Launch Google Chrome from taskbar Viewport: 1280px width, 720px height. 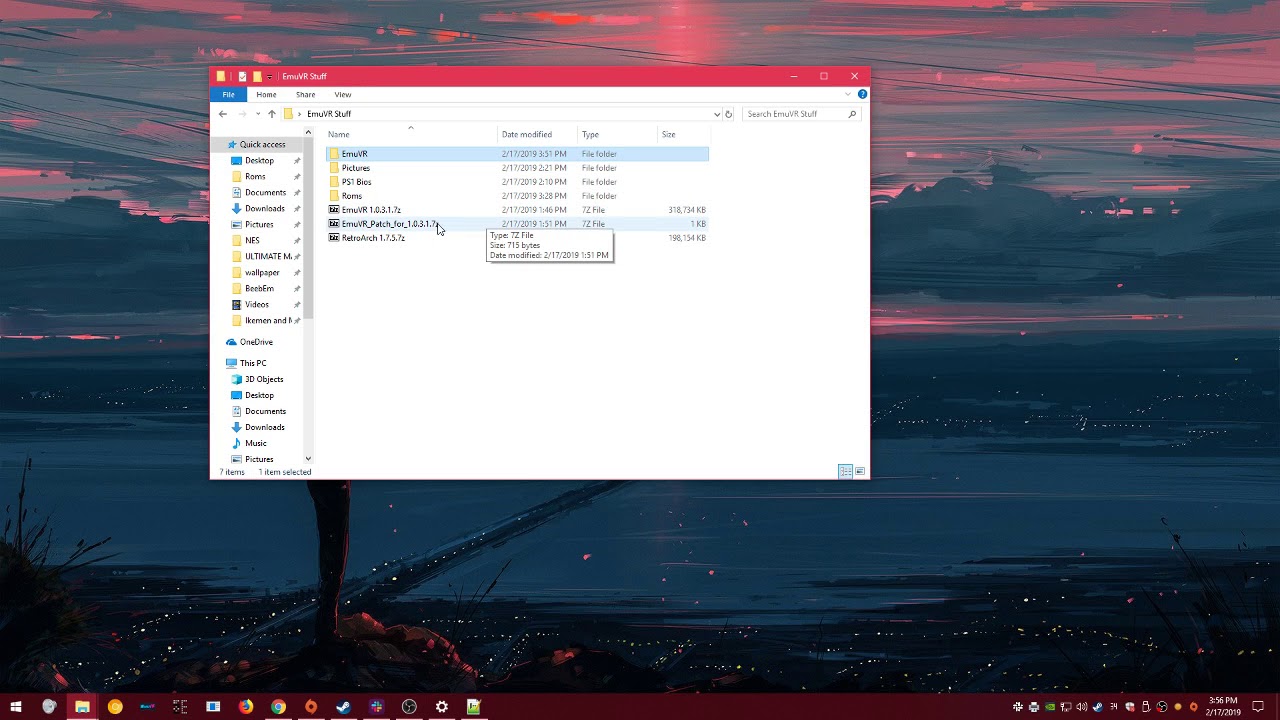point(278,707)
